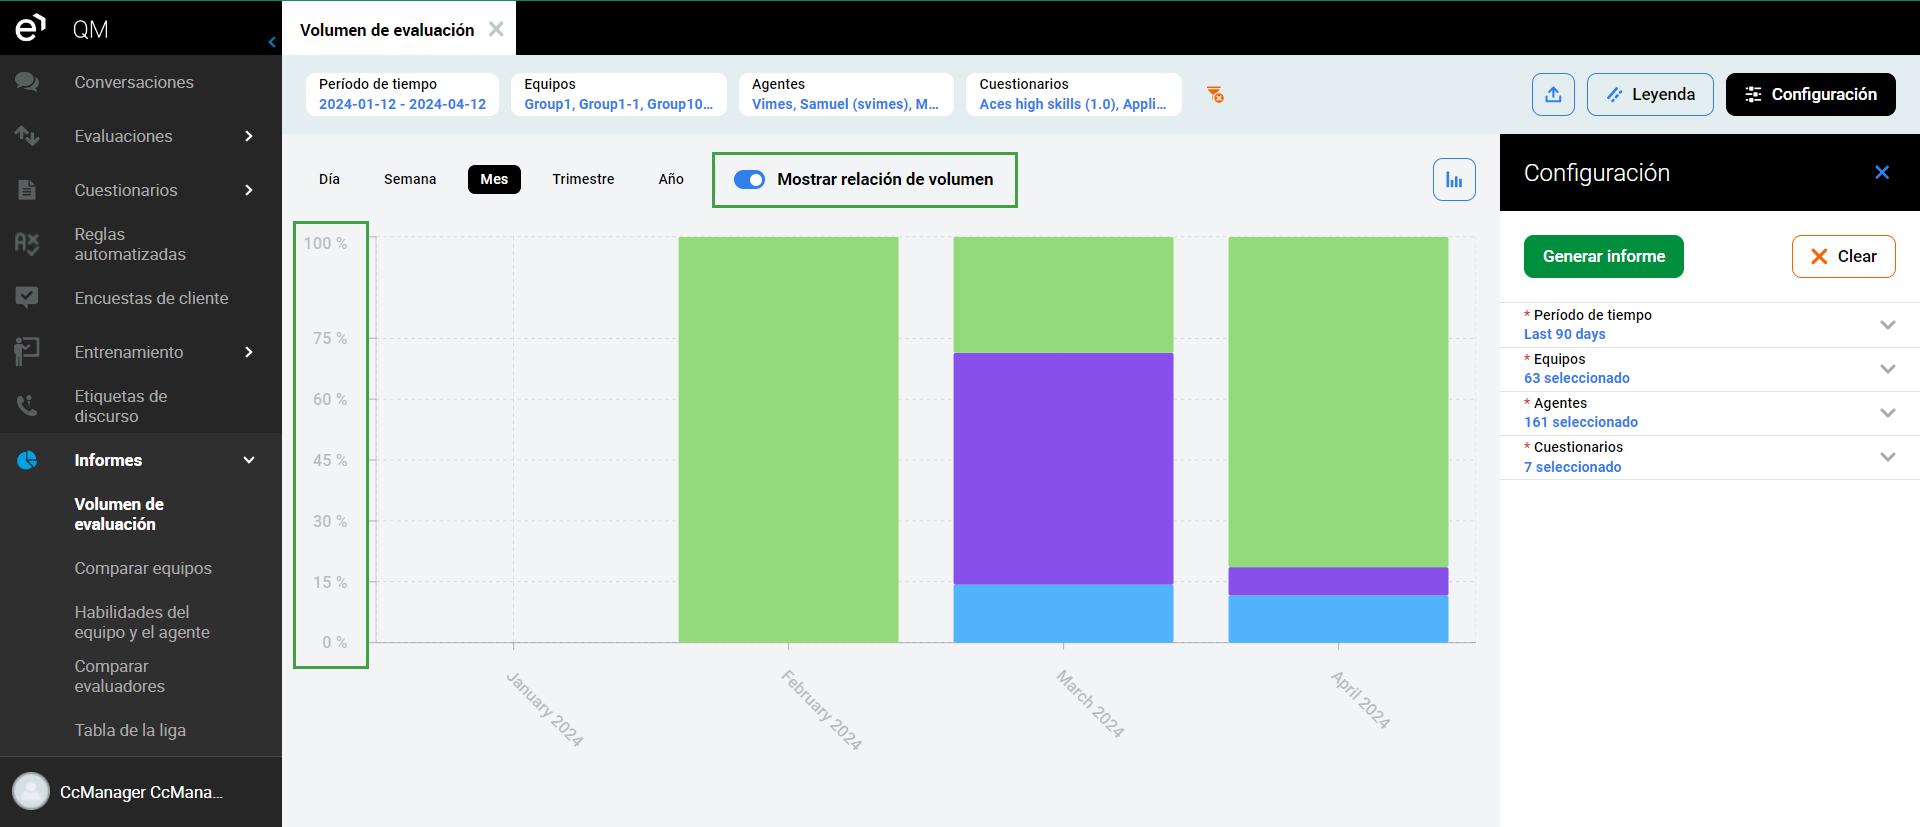Click the 'Last 90 days' value text

pyautogui.click(x=1564, y=334)
